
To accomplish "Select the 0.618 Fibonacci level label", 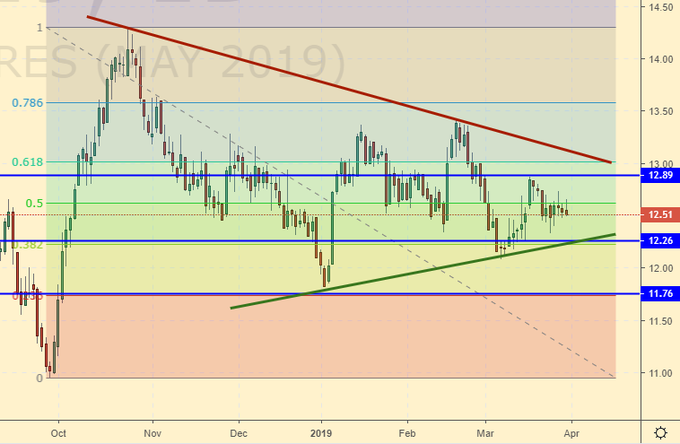I will pos(27,161).
